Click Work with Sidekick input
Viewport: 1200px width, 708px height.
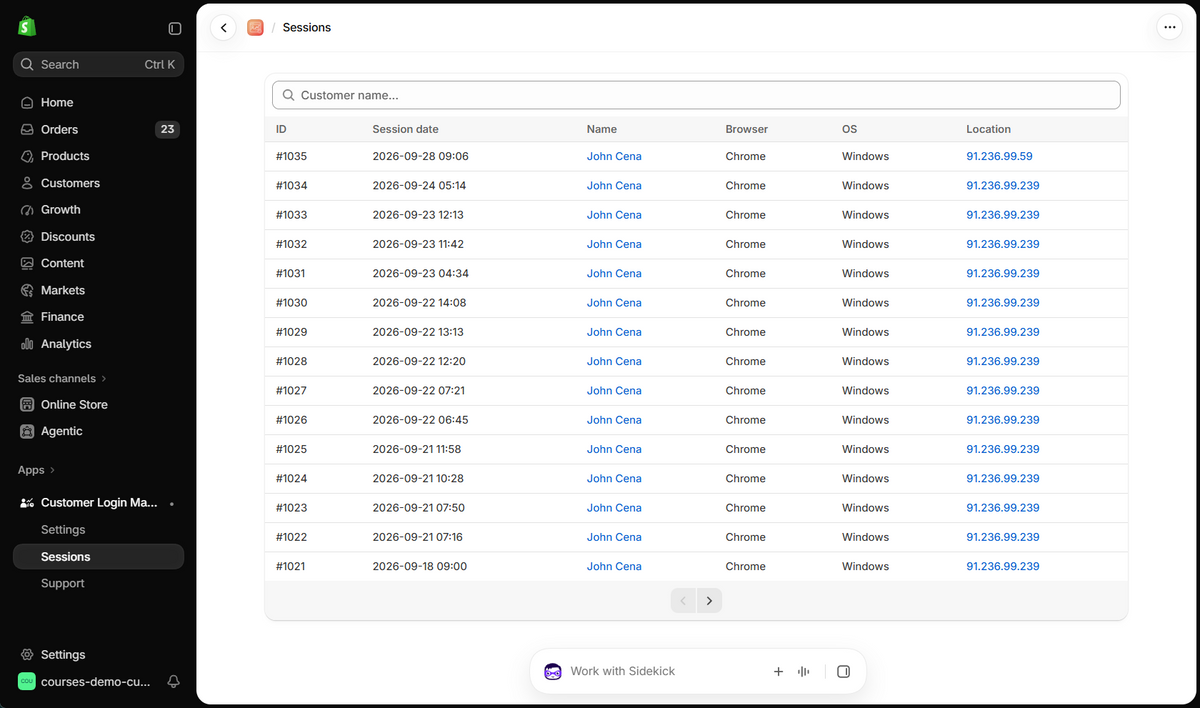pyautogui.click(x=622, y=672)
